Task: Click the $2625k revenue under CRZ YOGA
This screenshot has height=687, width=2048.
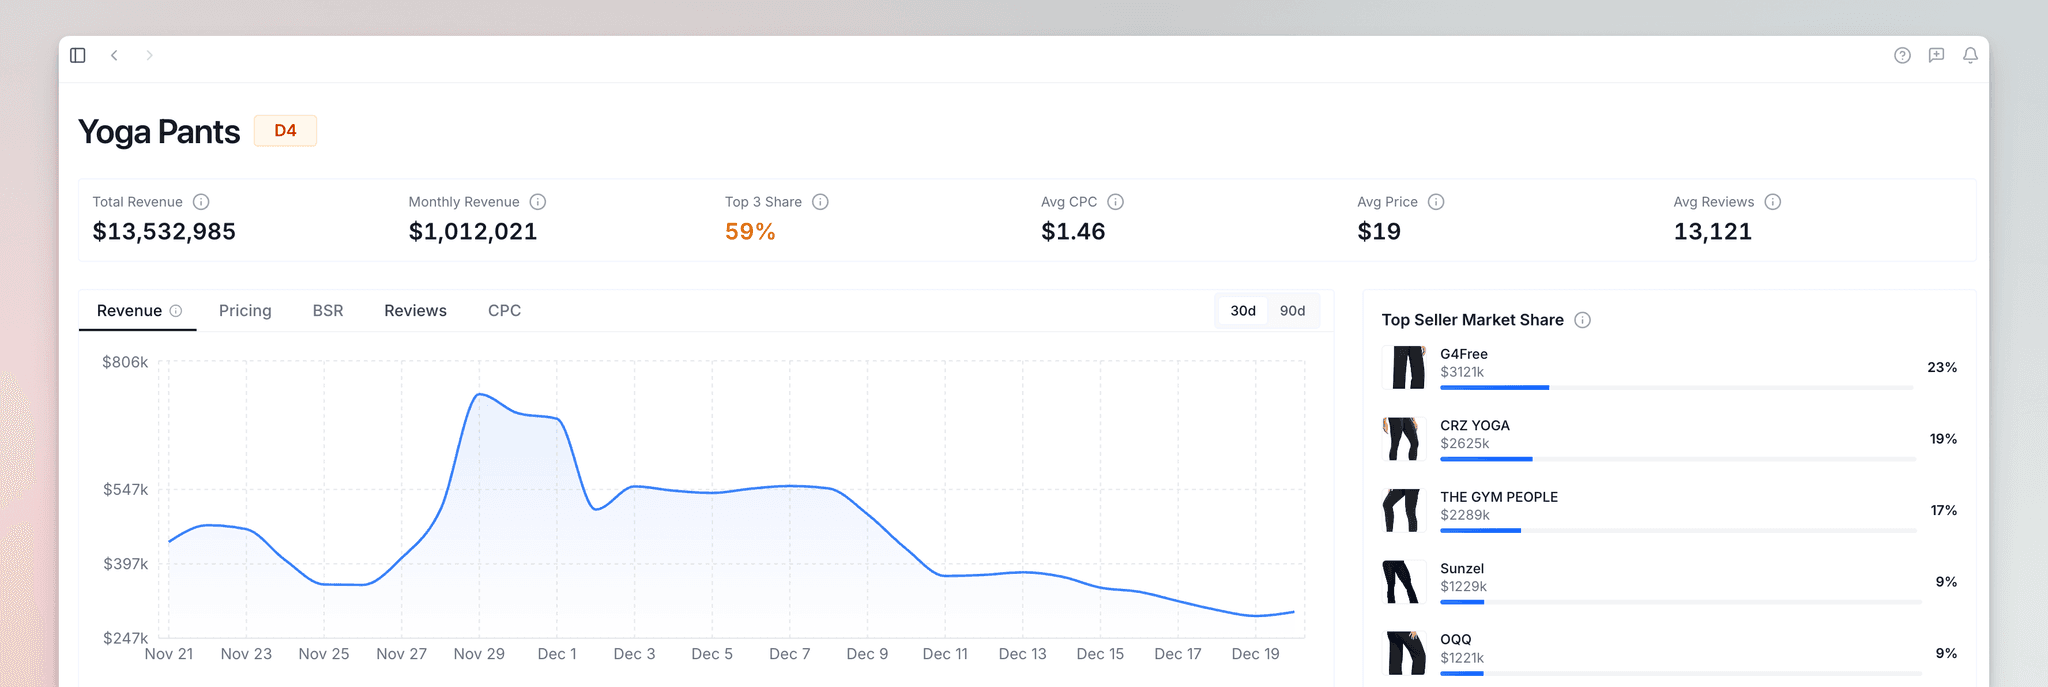Action: pos(1465,444)
